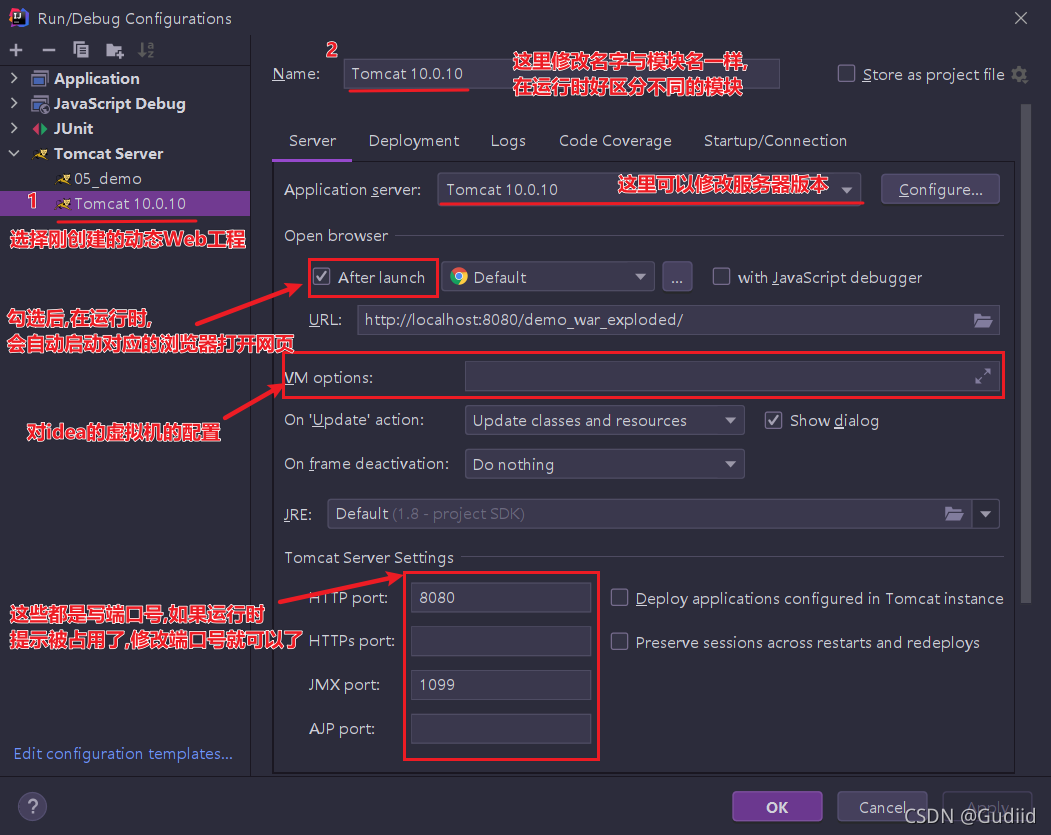Close the Run/Debug Configurations dialog
Viewport: 1051px width, 835px height.
pos(1020,18)
